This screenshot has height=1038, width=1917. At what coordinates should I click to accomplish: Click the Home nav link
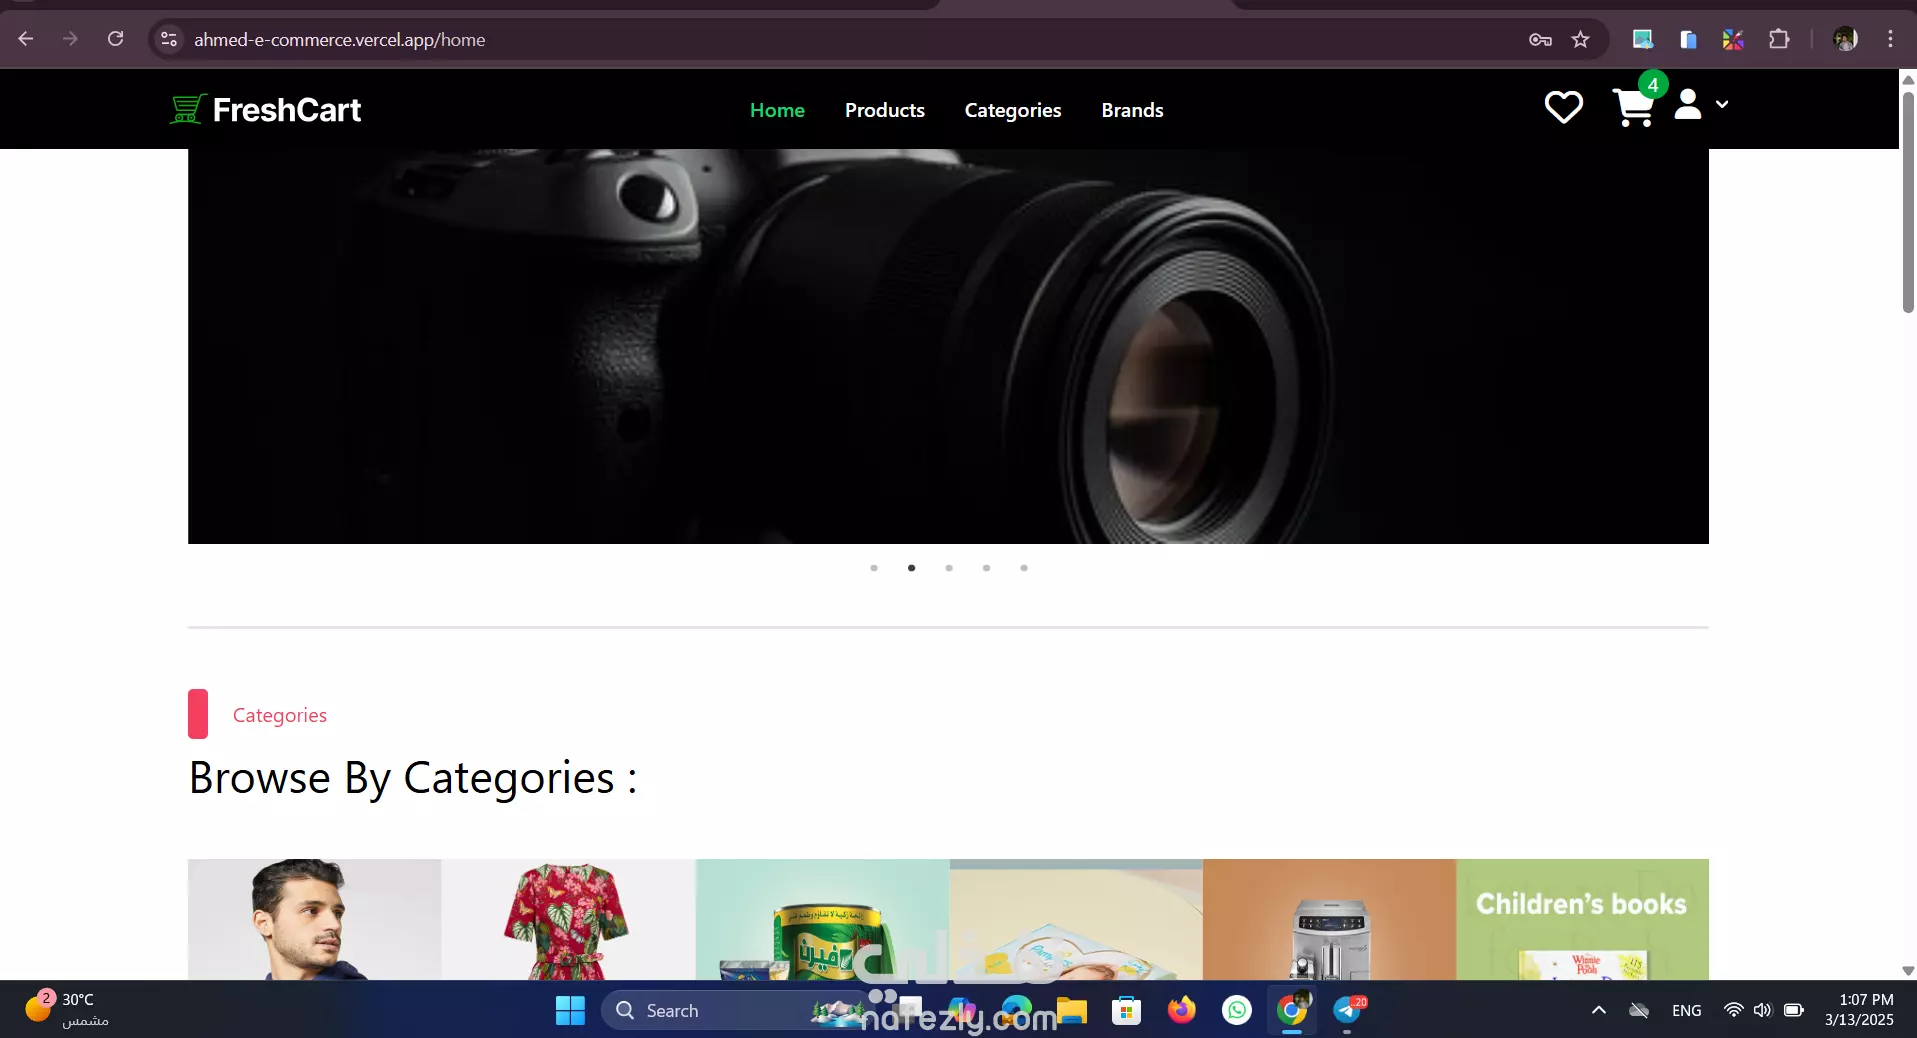click(777, 110)
